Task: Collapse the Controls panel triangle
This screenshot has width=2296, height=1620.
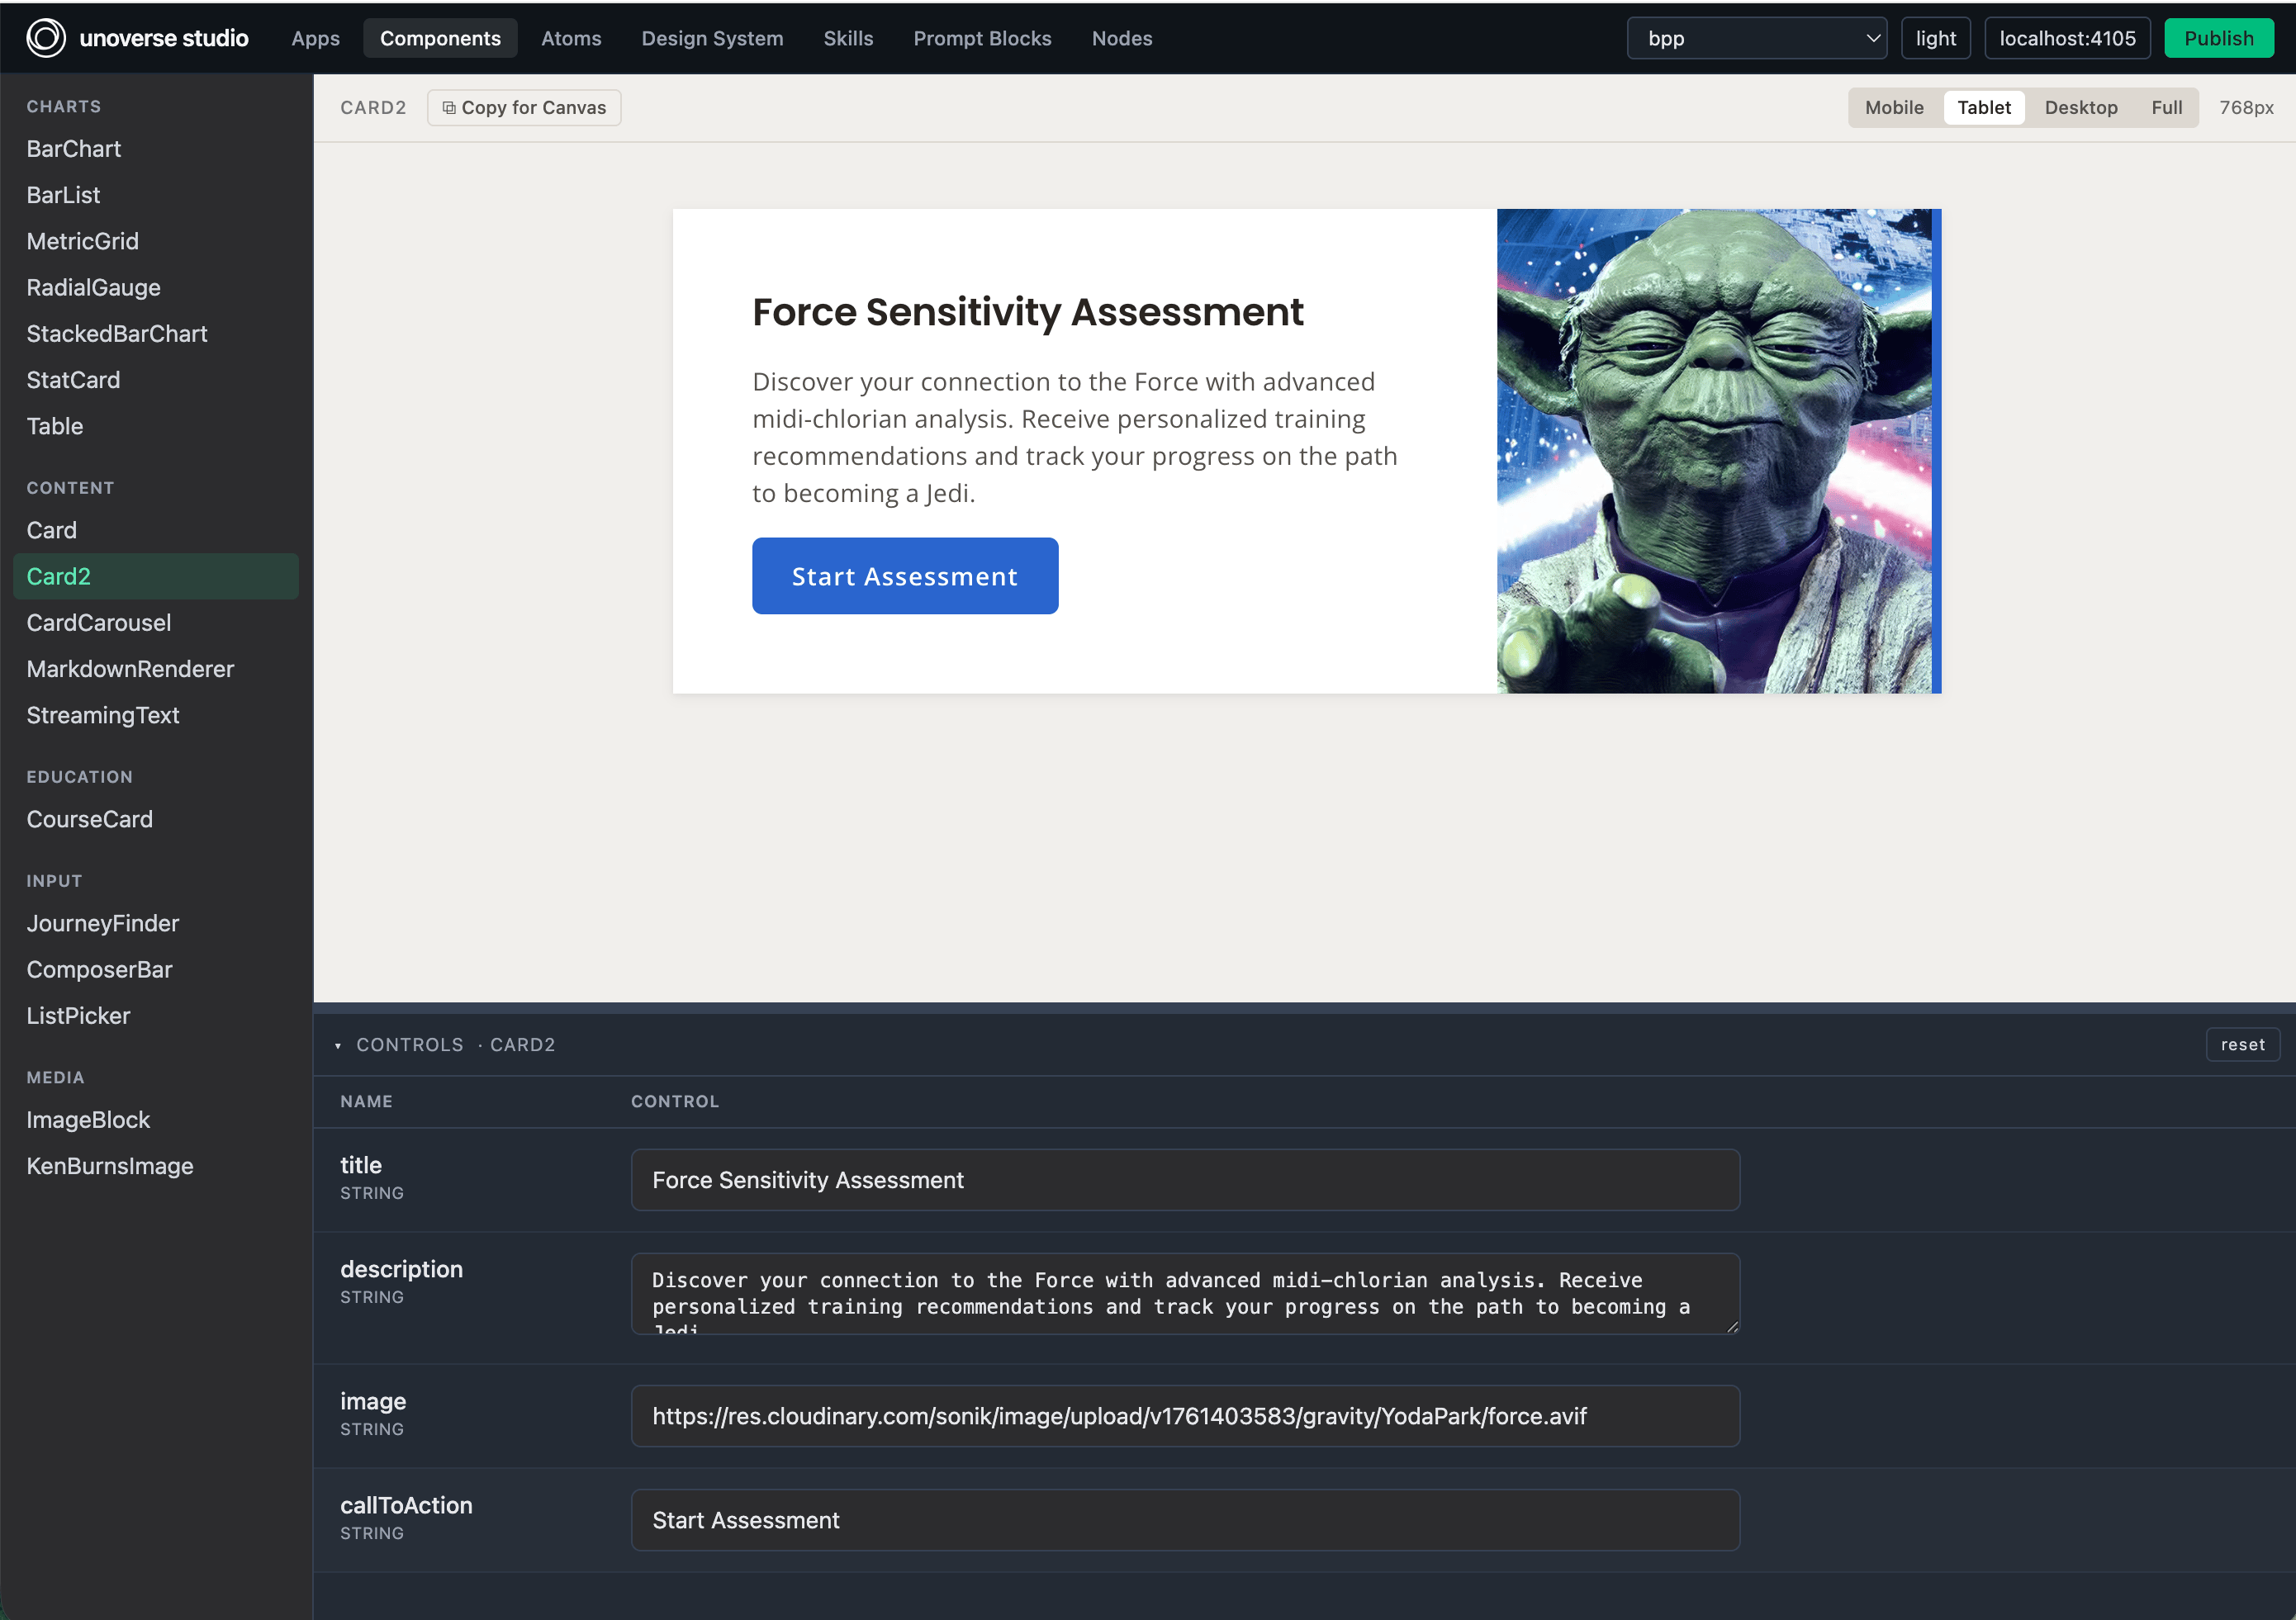Action: 338,1046
